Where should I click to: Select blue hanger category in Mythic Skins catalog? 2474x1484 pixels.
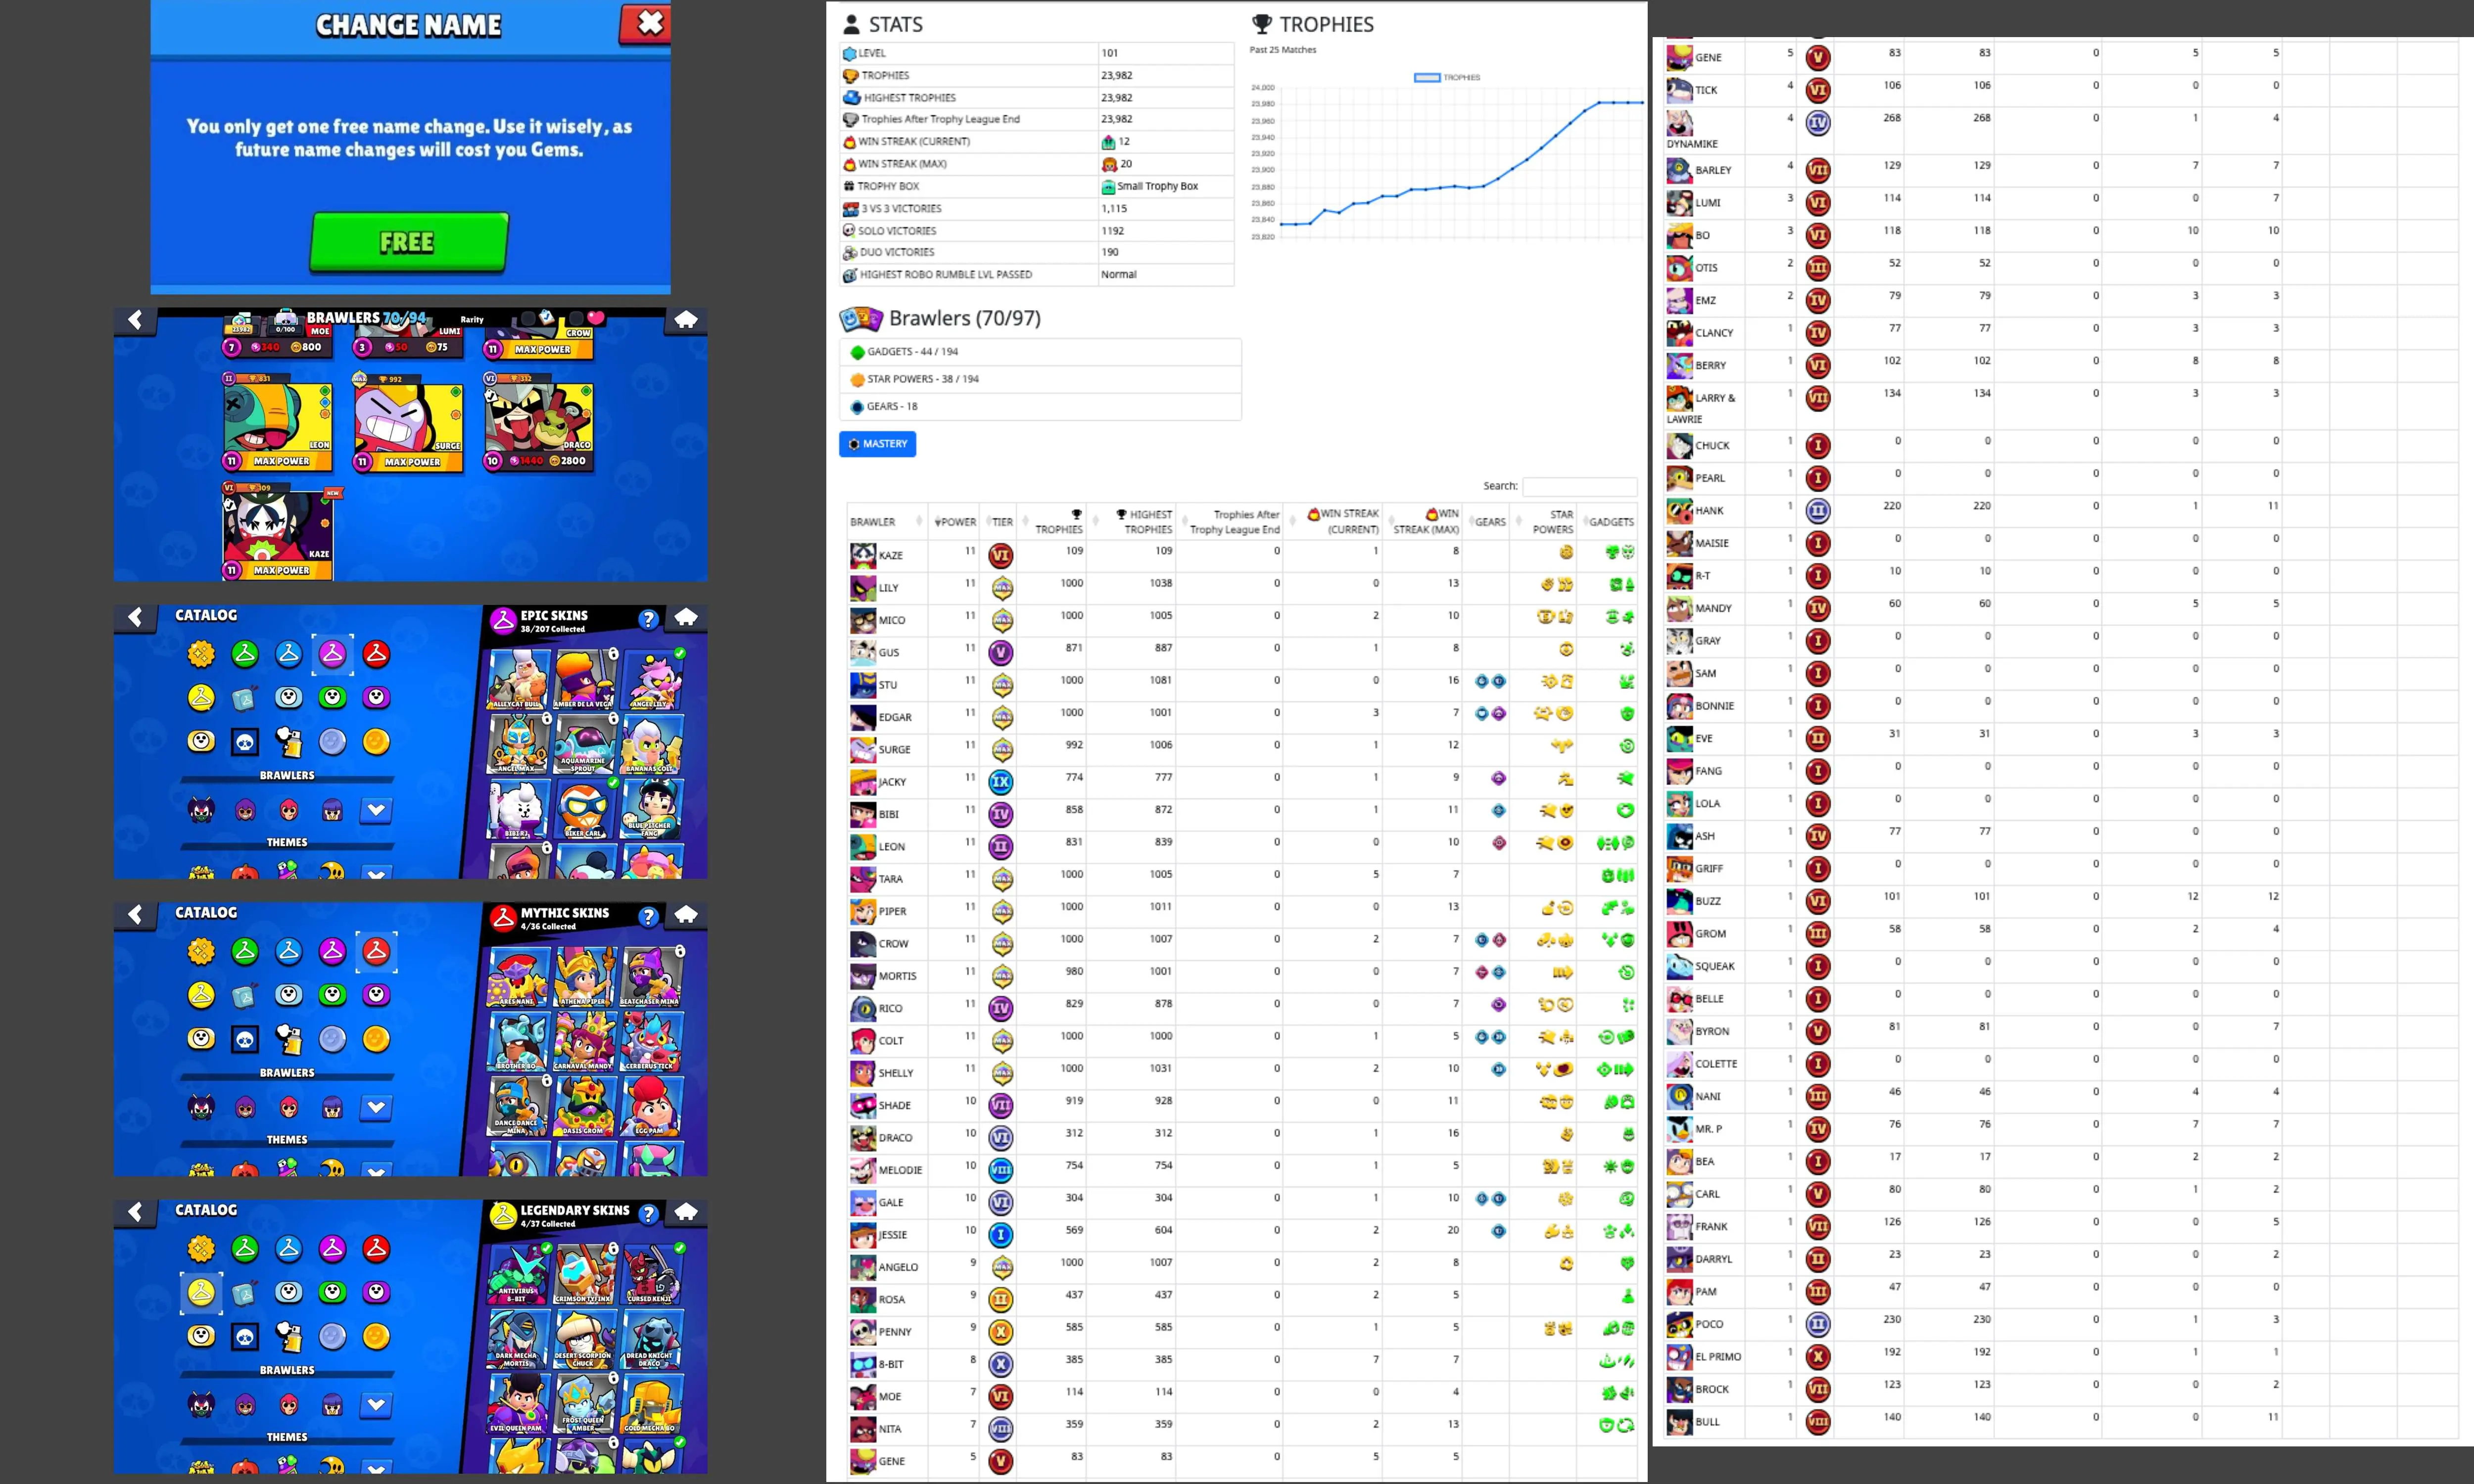coord(289,951)
